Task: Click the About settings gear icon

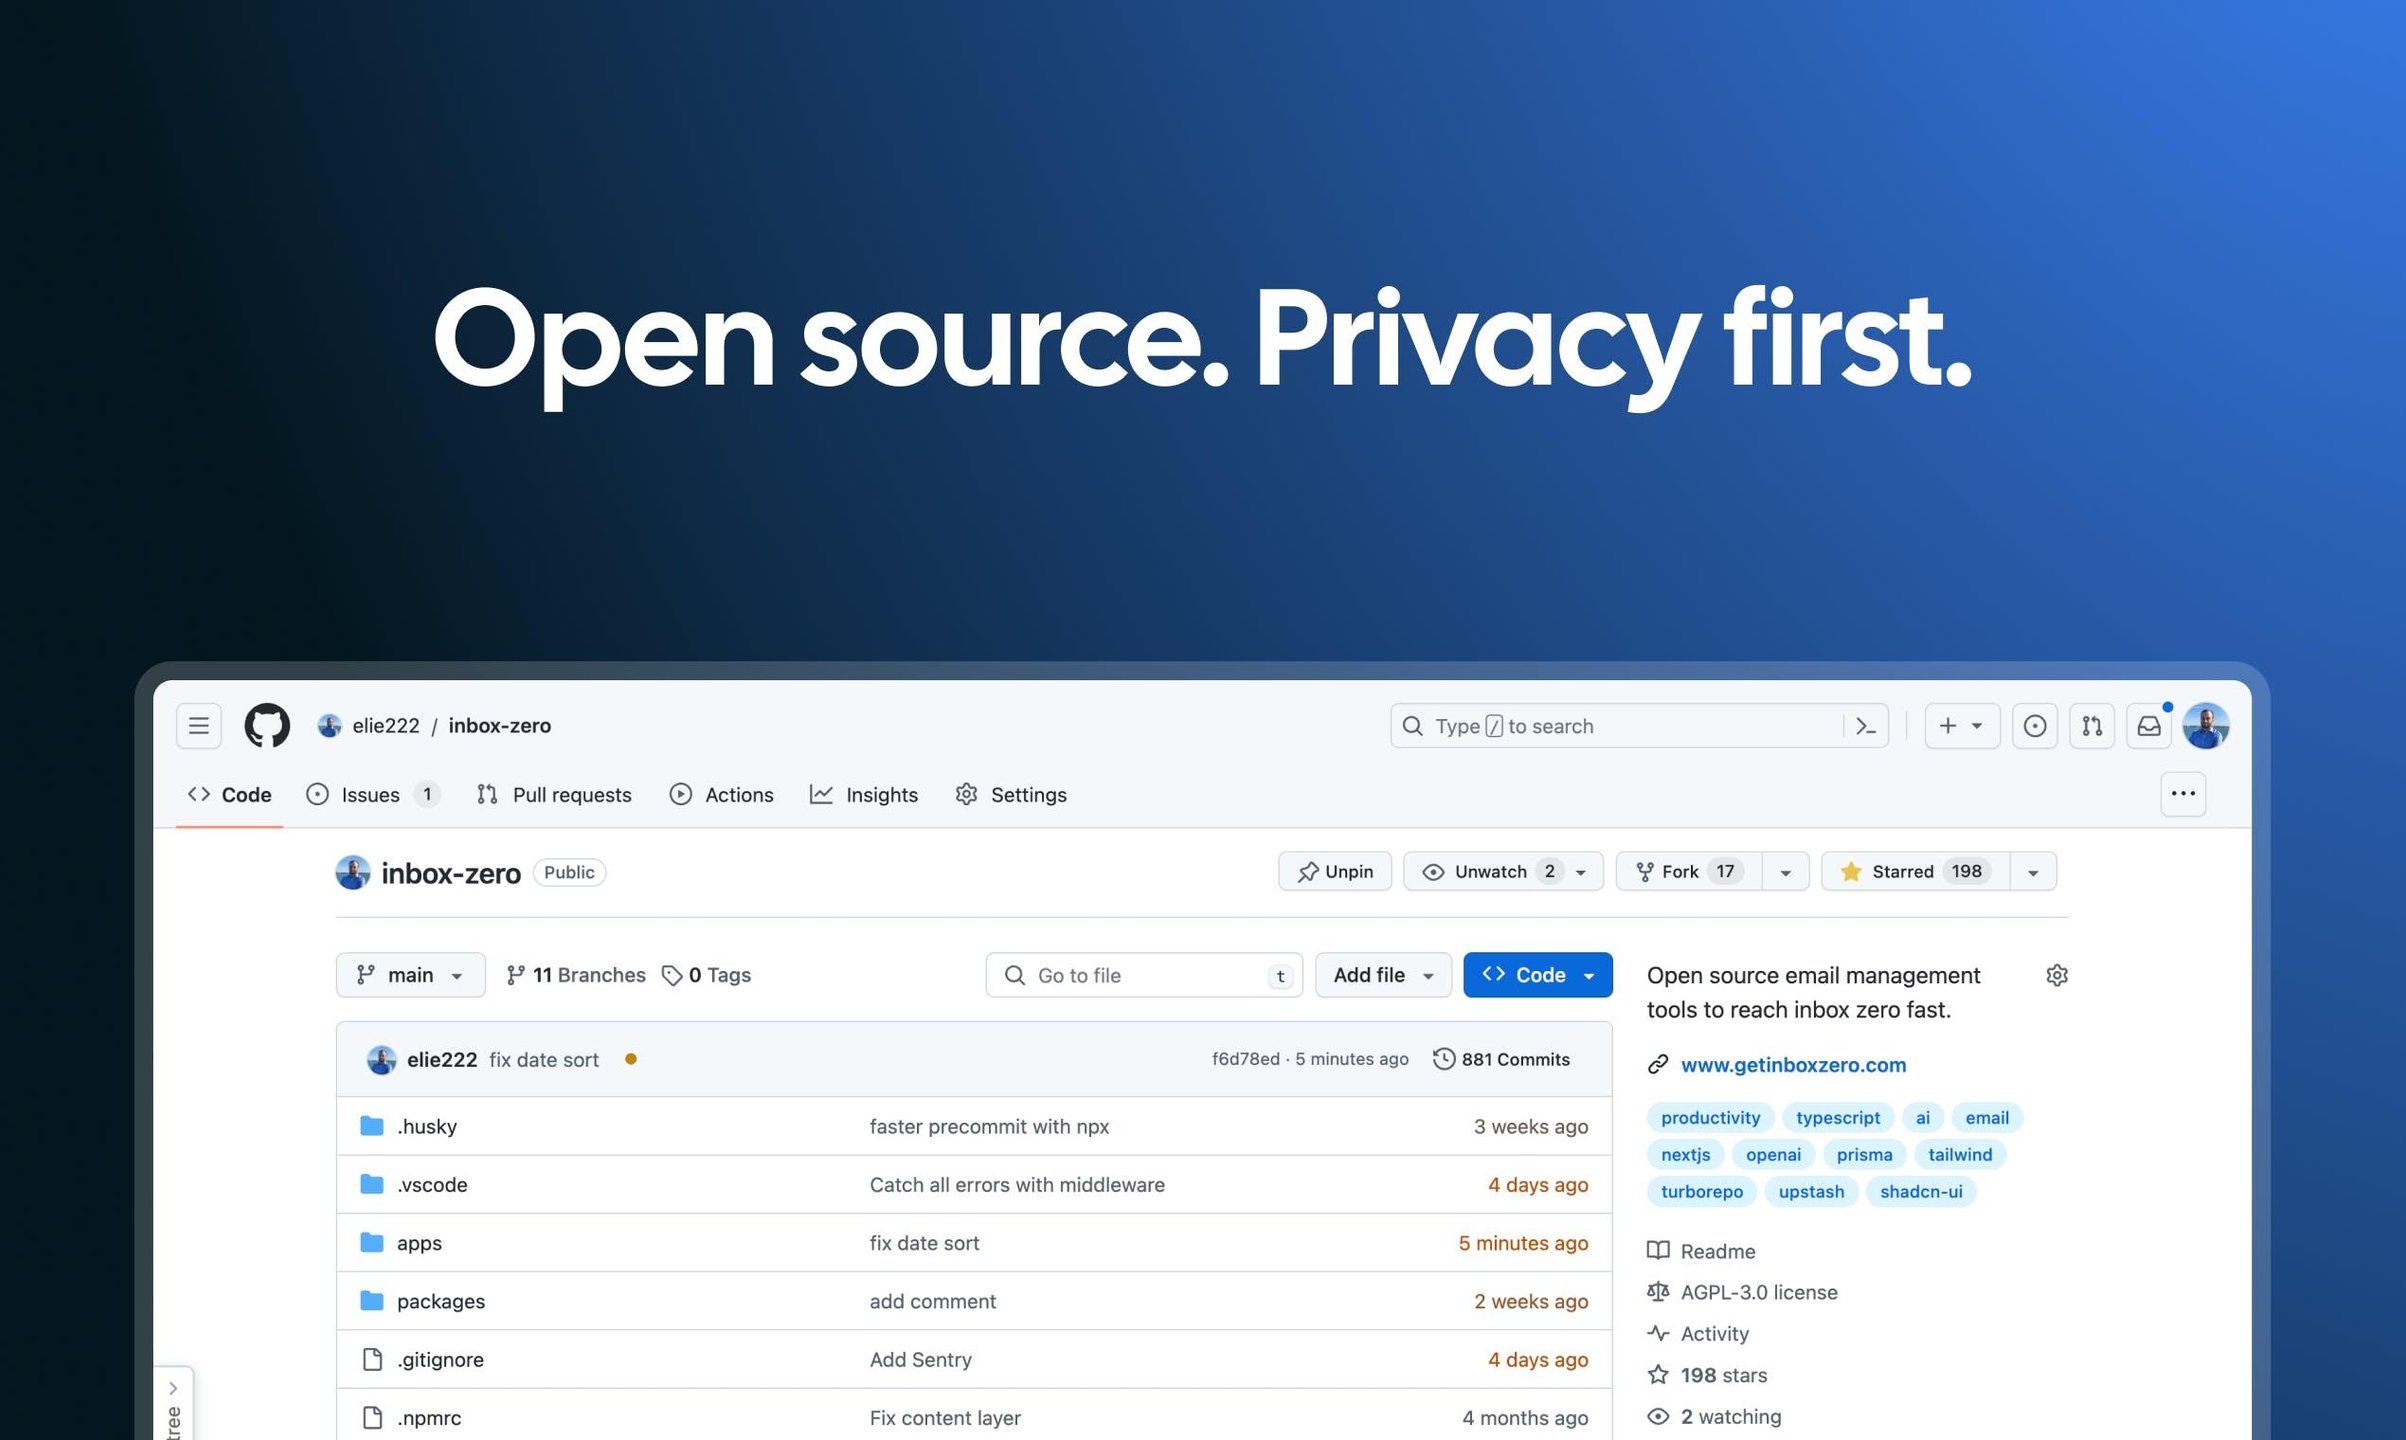Action: pyautogui.click(x=2056, y=975)
